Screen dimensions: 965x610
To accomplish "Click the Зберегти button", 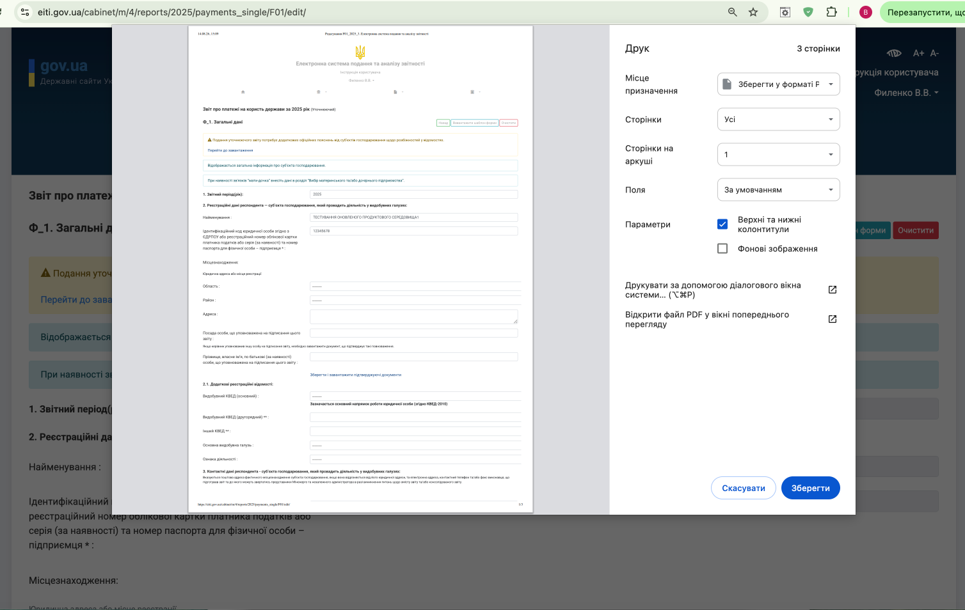I will click(x=811, y=488).
